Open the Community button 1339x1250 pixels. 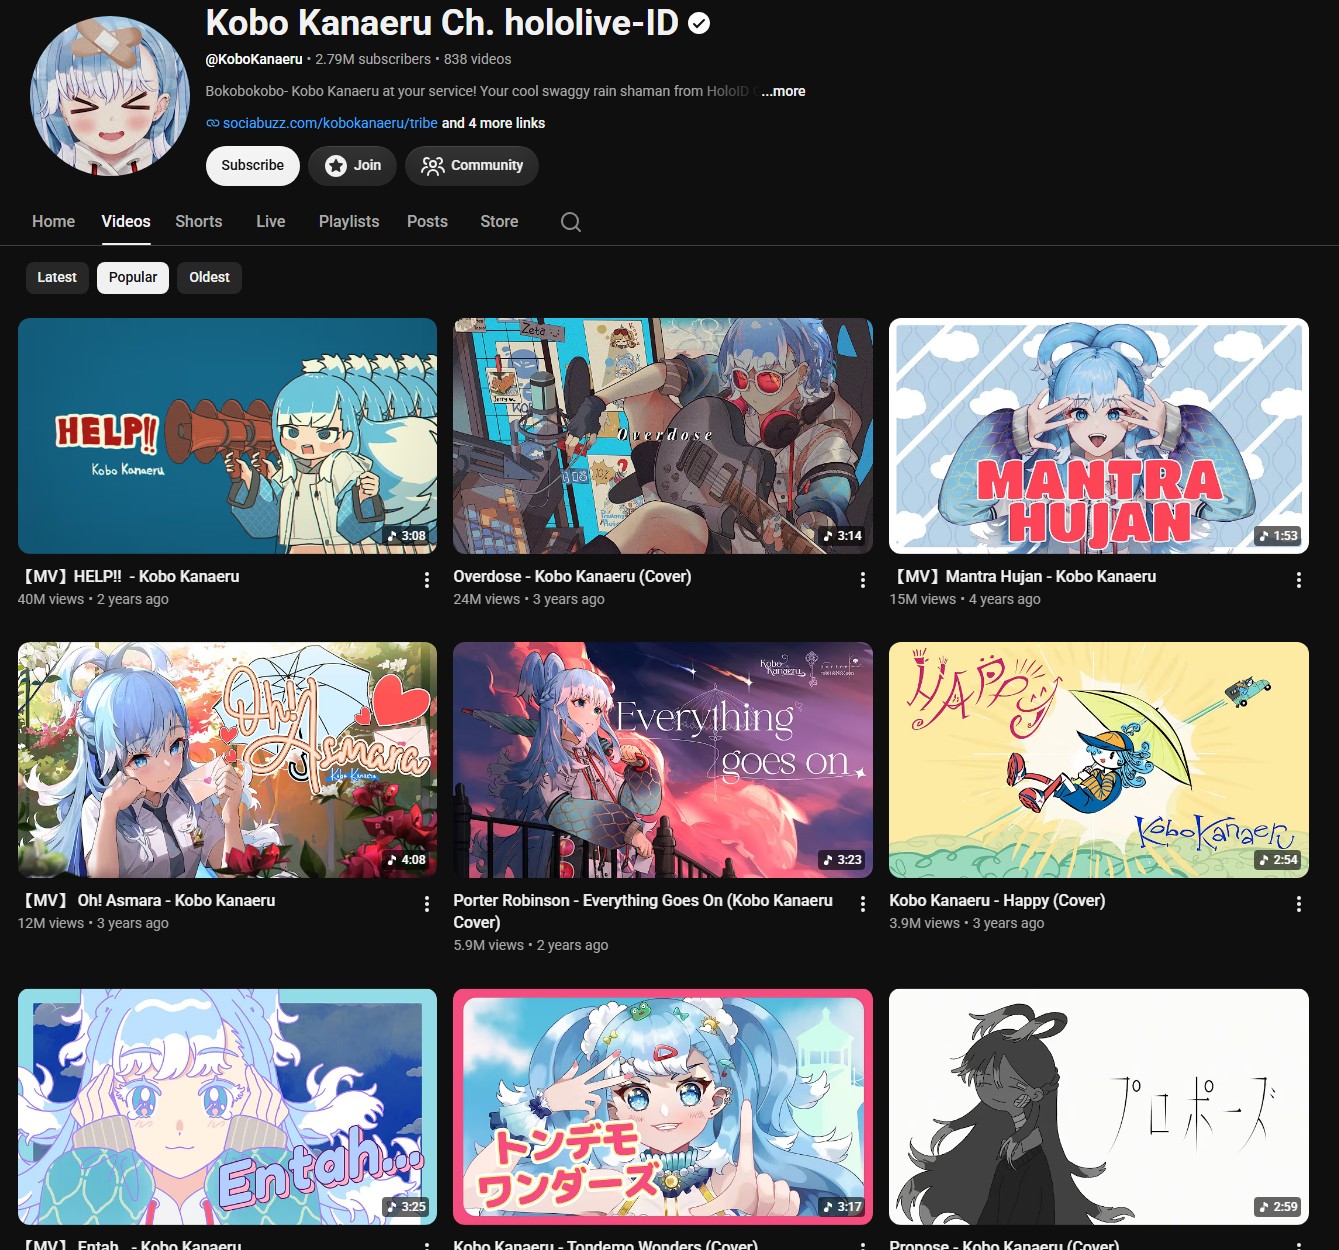pos(472,166)
